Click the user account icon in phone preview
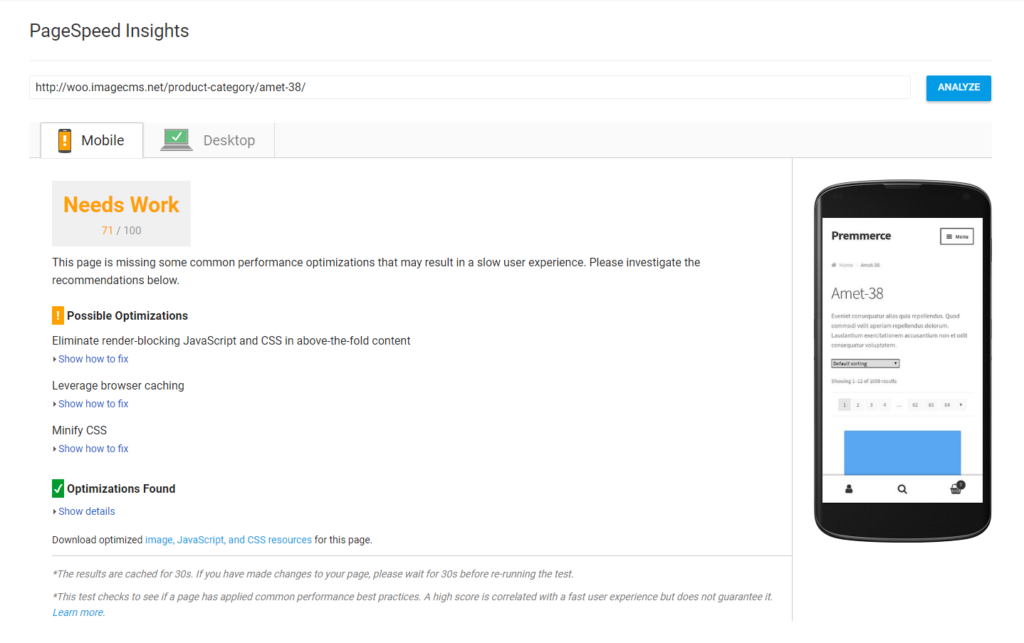The image size is (1024, 643). click(849, 489)
